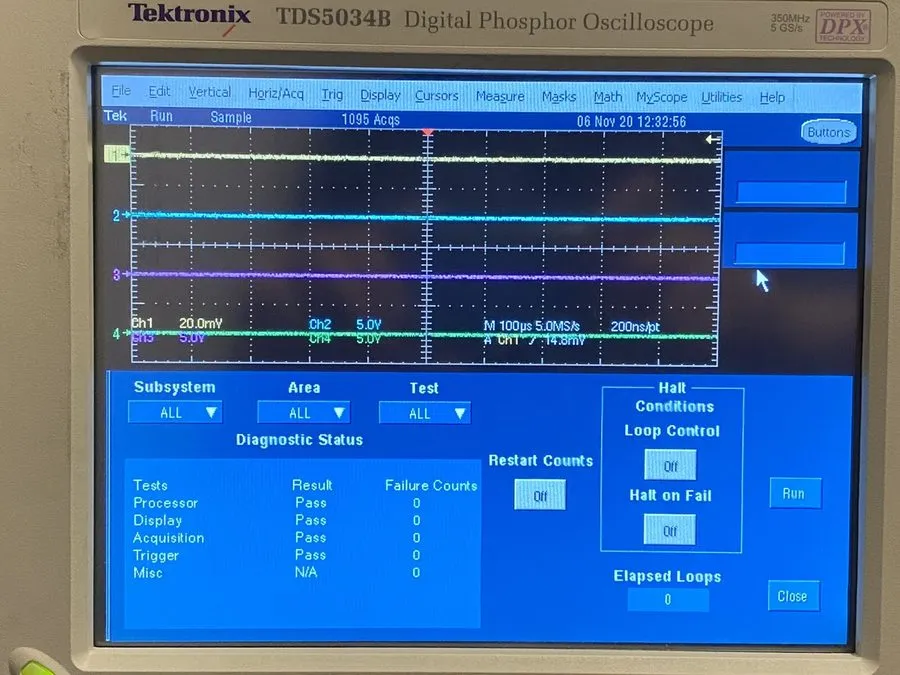Screen dimensions: 900x675
Task: Select the channel 1 waveform handle
Action: click(117, 154)
